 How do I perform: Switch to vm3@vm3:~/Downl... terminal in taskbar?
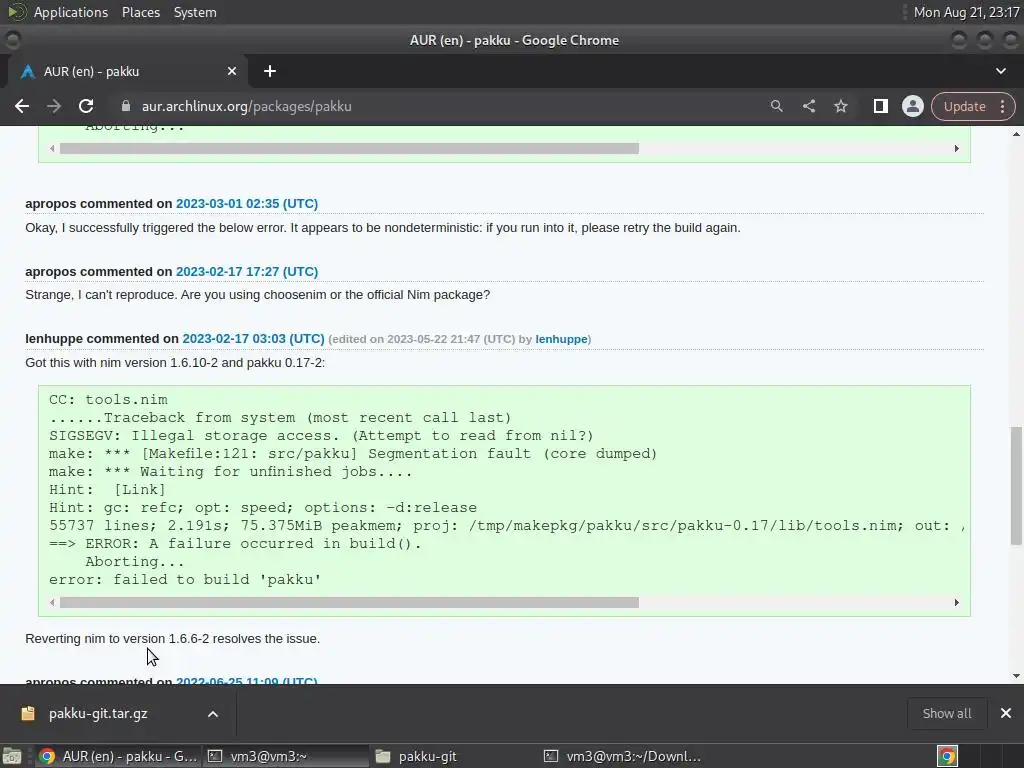[x=622, y=756]
